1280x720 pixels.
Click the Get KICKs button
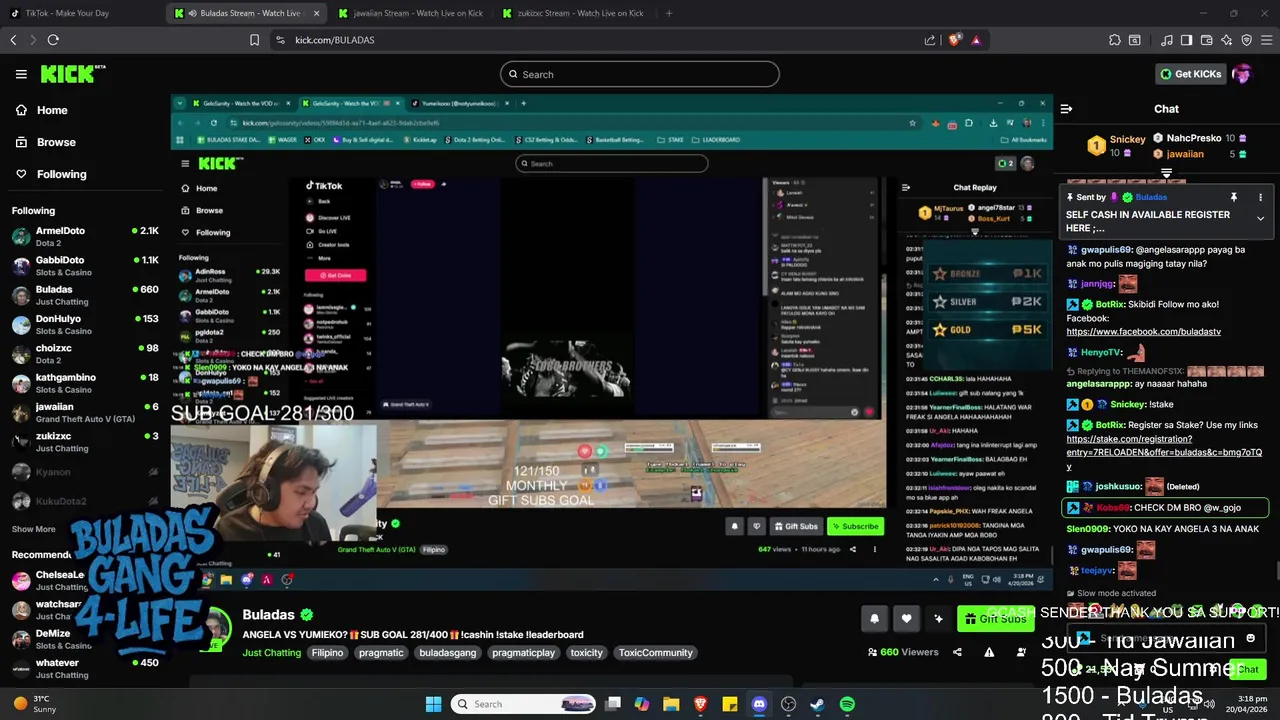click(x=1190, y=74)
